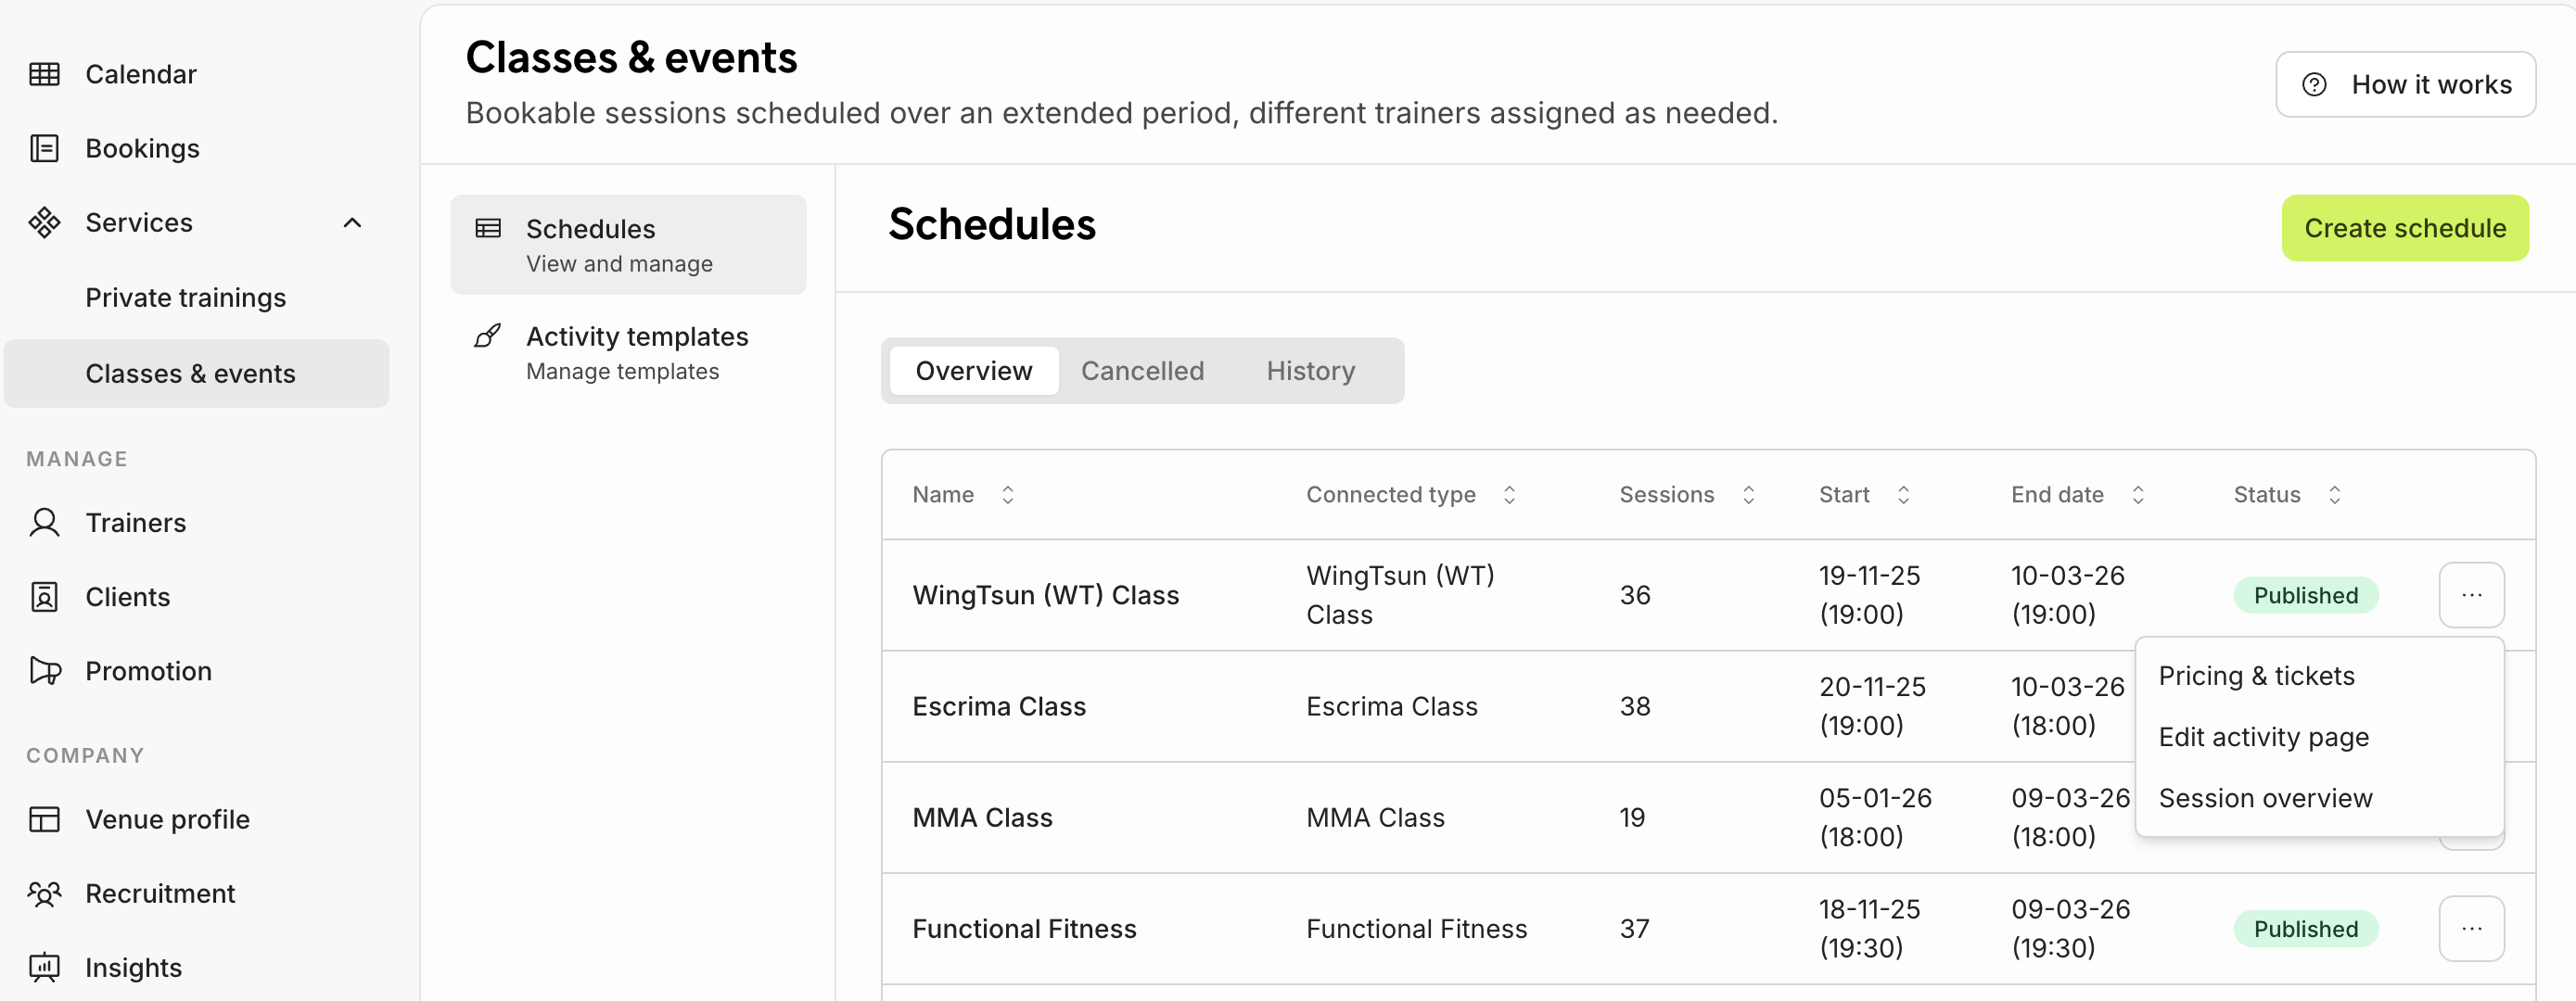2576x1001 pixels.
Task: Choose Session overview in context menu
Action: pyautogui.click(x=2265, y=798)
